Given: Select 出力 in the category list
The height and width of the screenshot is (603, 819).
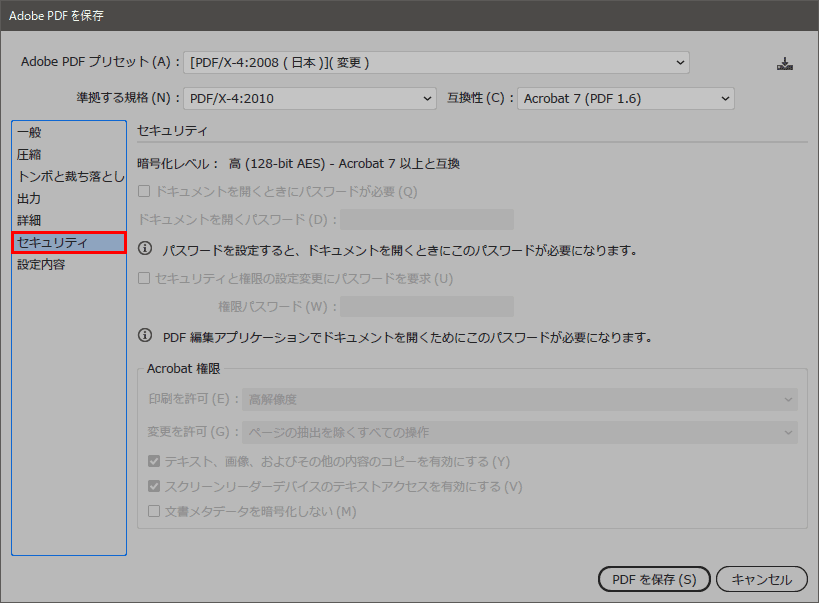Looking at the screenshot, I should point(69,198).
